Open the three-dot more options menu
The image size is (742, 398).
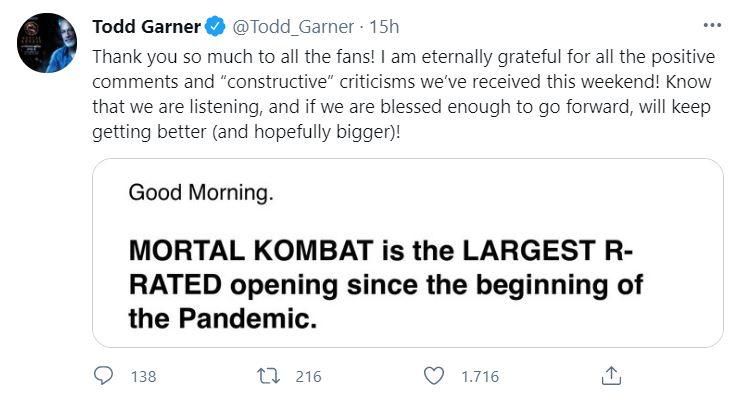tap(712, 25)
